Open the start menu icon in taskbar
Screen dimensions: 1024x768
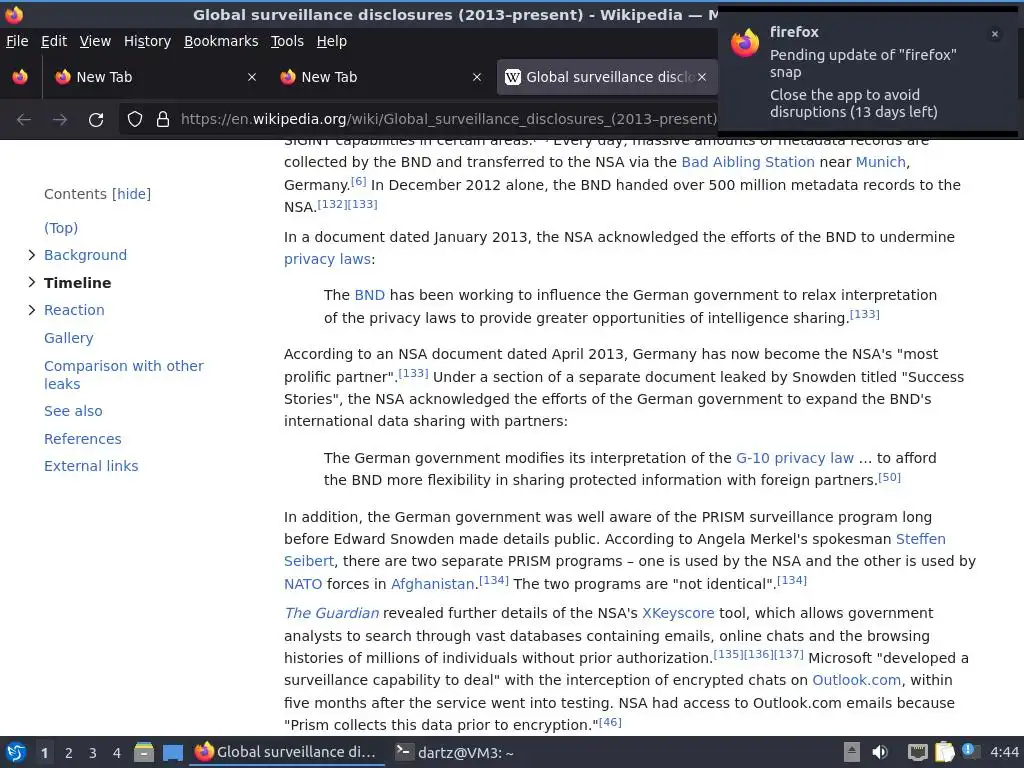pos(16,753)
